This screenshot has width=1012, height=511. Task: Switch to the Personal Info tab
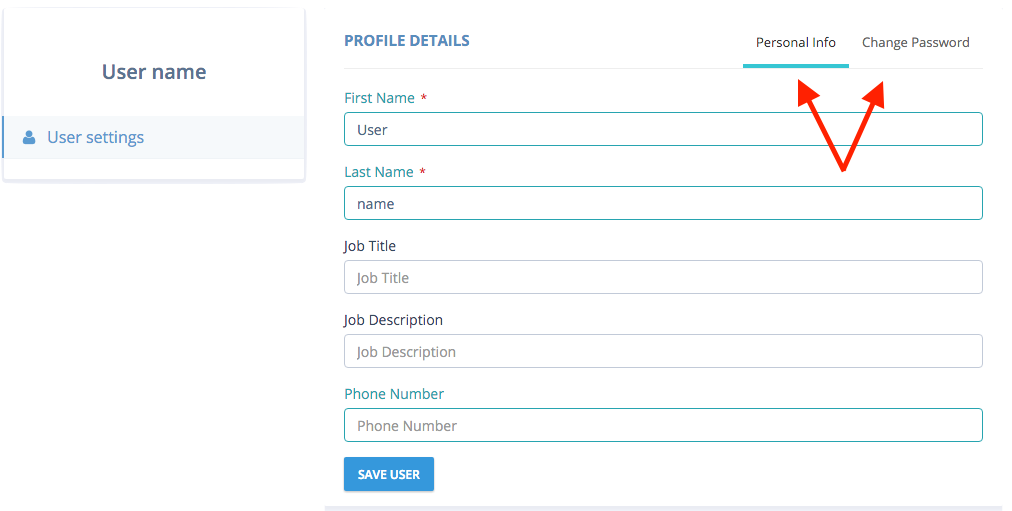[x=796, y=43]
